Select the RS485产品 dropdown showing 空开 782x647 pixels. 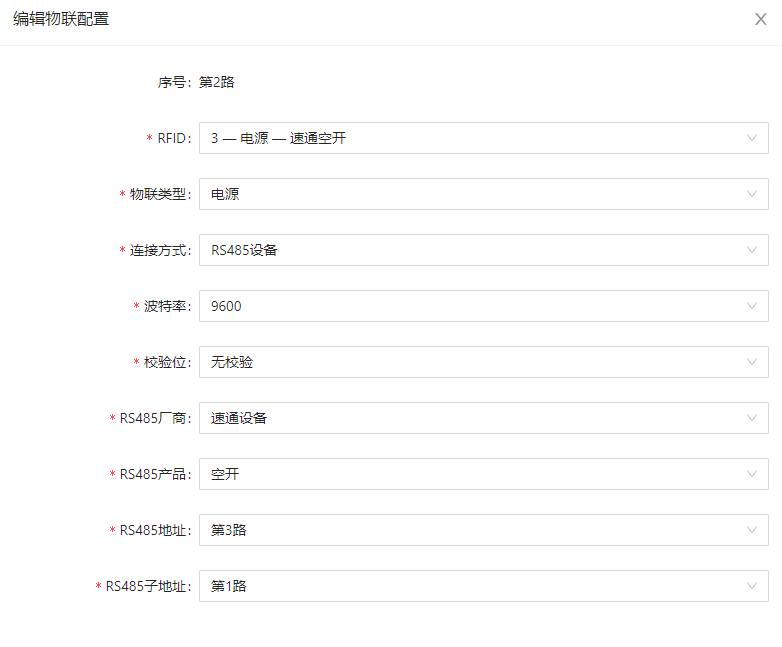point(470,474)
